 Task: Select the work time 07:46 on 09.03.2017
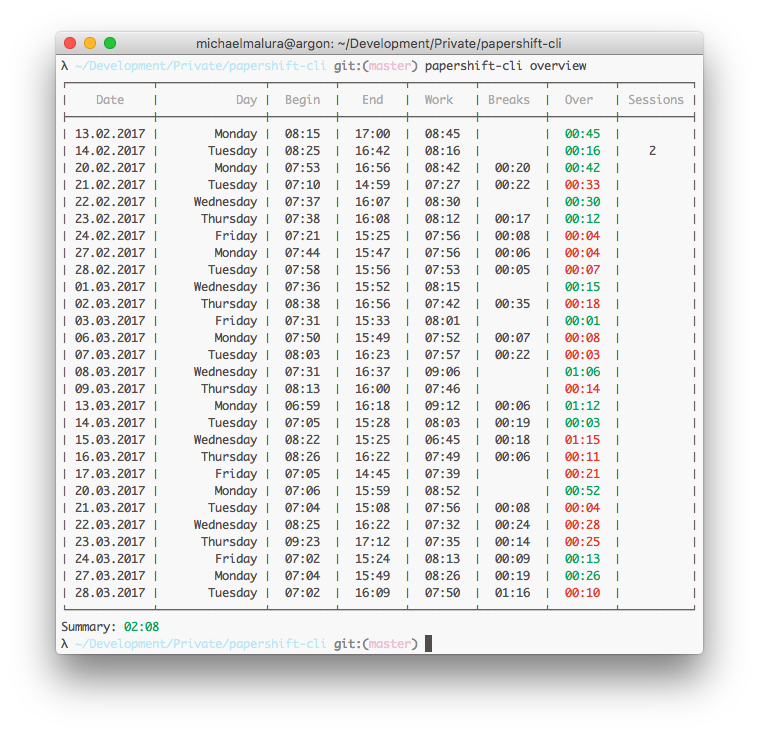(442, 388)
